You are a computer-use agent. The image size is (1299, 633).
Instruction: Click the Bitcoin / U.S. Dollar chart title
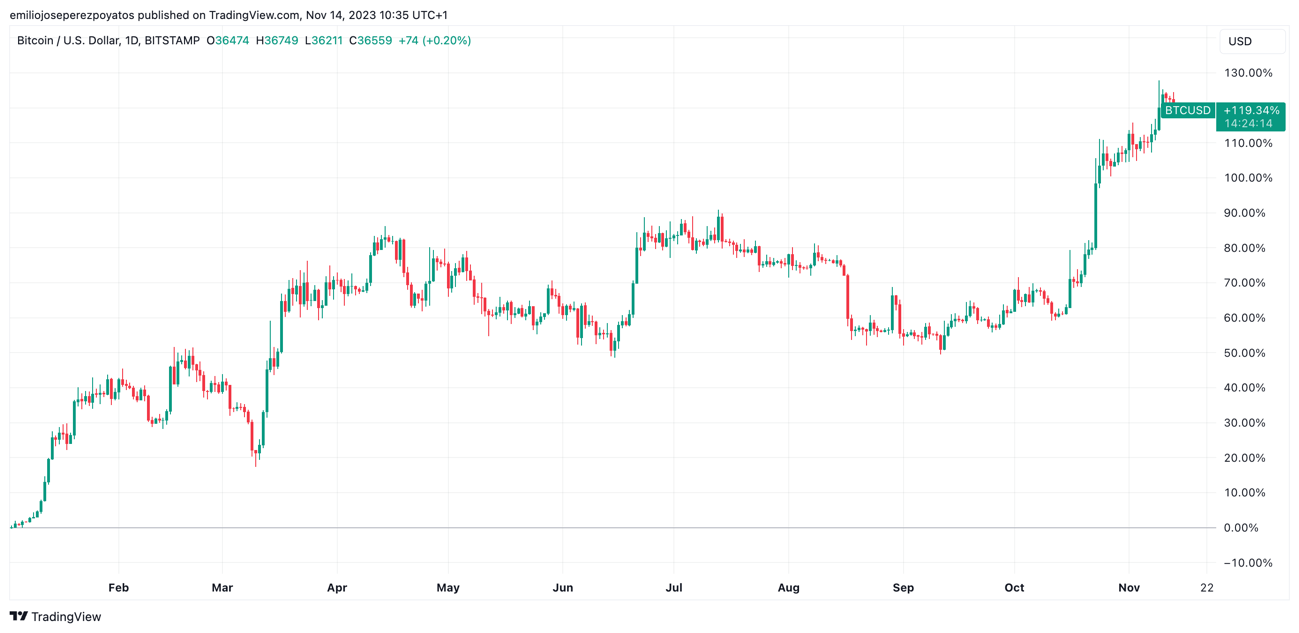pos(108,41)
